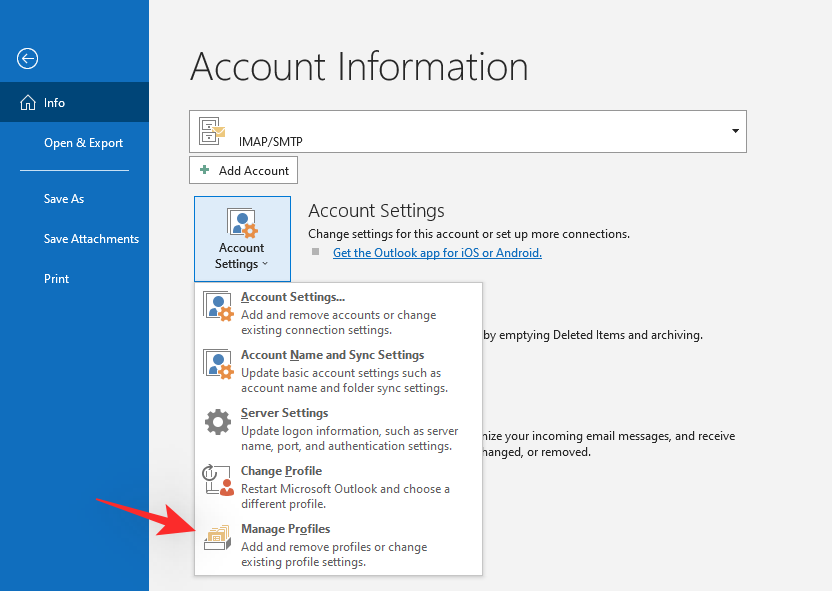Select Print from the left sidebar

tap(56, 279)
